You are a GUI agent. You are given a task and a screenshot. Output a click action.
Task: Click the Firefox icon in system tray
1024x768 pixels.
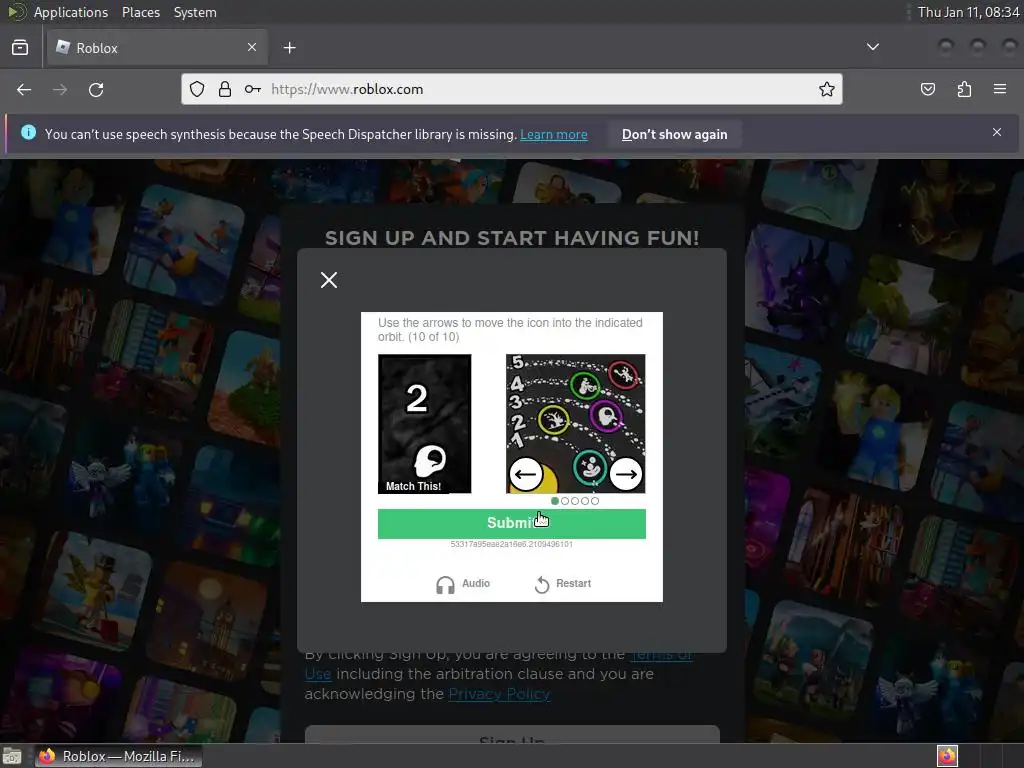tap(947, 756)
